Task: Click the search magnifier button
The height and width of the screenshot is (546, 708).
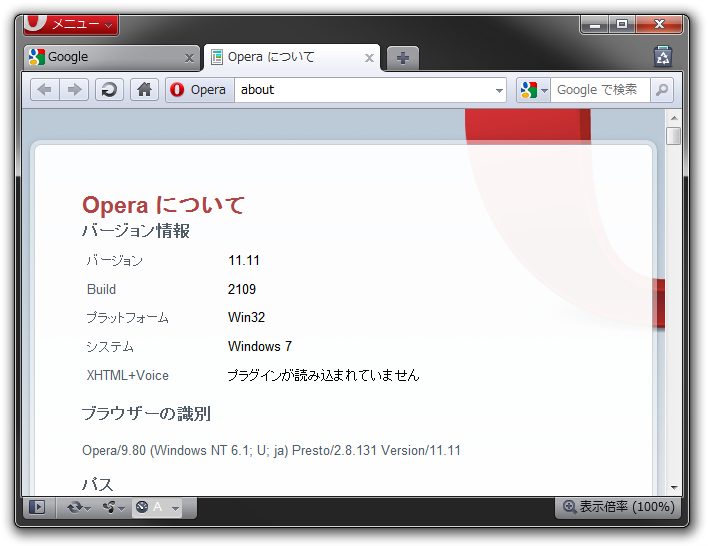Action: coord(661,90)
